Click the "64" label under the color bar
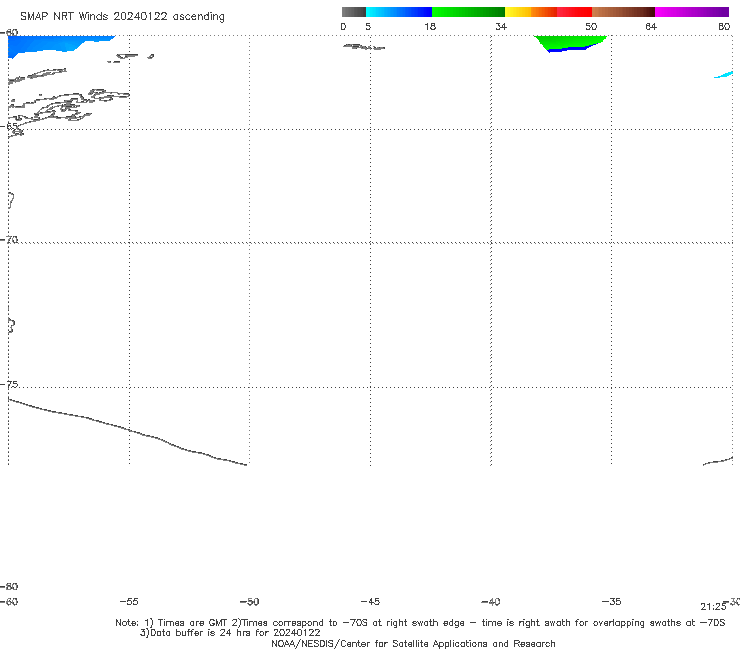Viewport: 740px width, 650px height. coord(651,26)
